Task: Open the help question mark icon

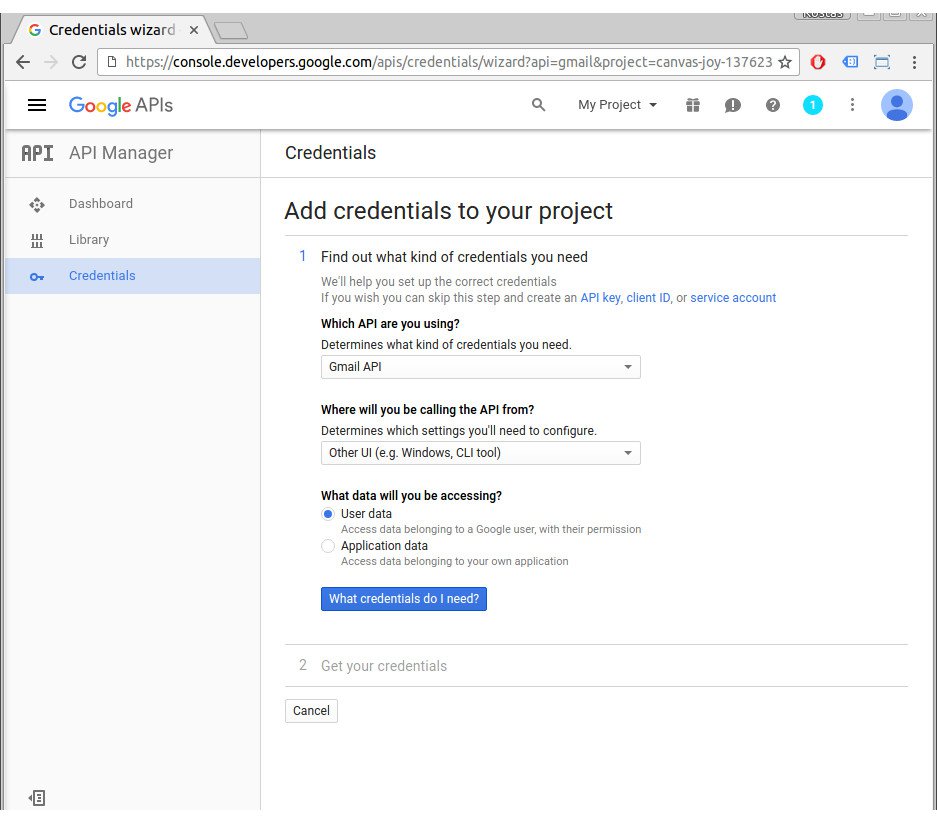Action: (773, 105)
